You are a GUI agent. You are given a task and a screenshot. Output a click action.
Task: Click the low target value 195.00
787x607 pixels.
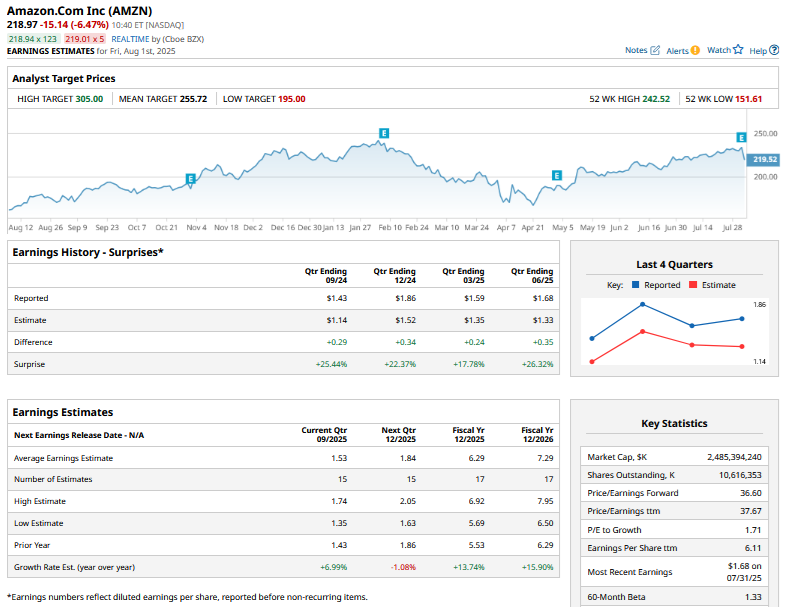pyautogui.click(x=292, y=99)
